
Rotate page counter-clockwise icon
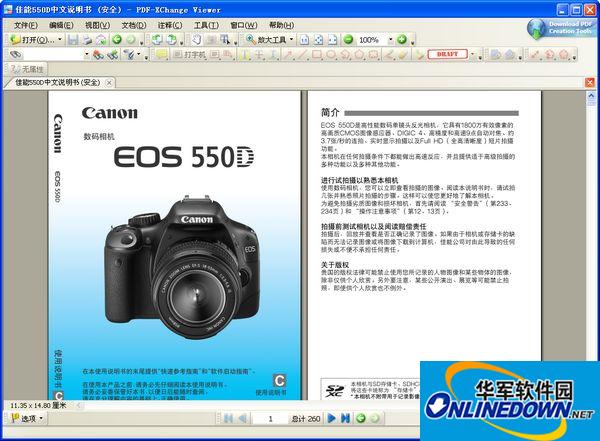pos(157,39)
